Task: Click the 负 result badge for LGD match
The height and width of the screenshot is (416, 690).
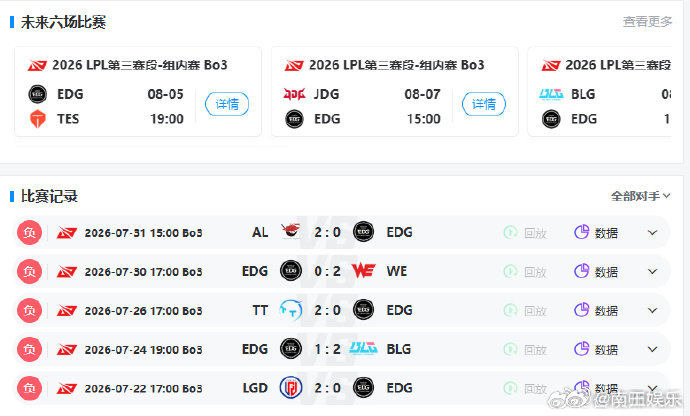Action: (x=29, y=388)
